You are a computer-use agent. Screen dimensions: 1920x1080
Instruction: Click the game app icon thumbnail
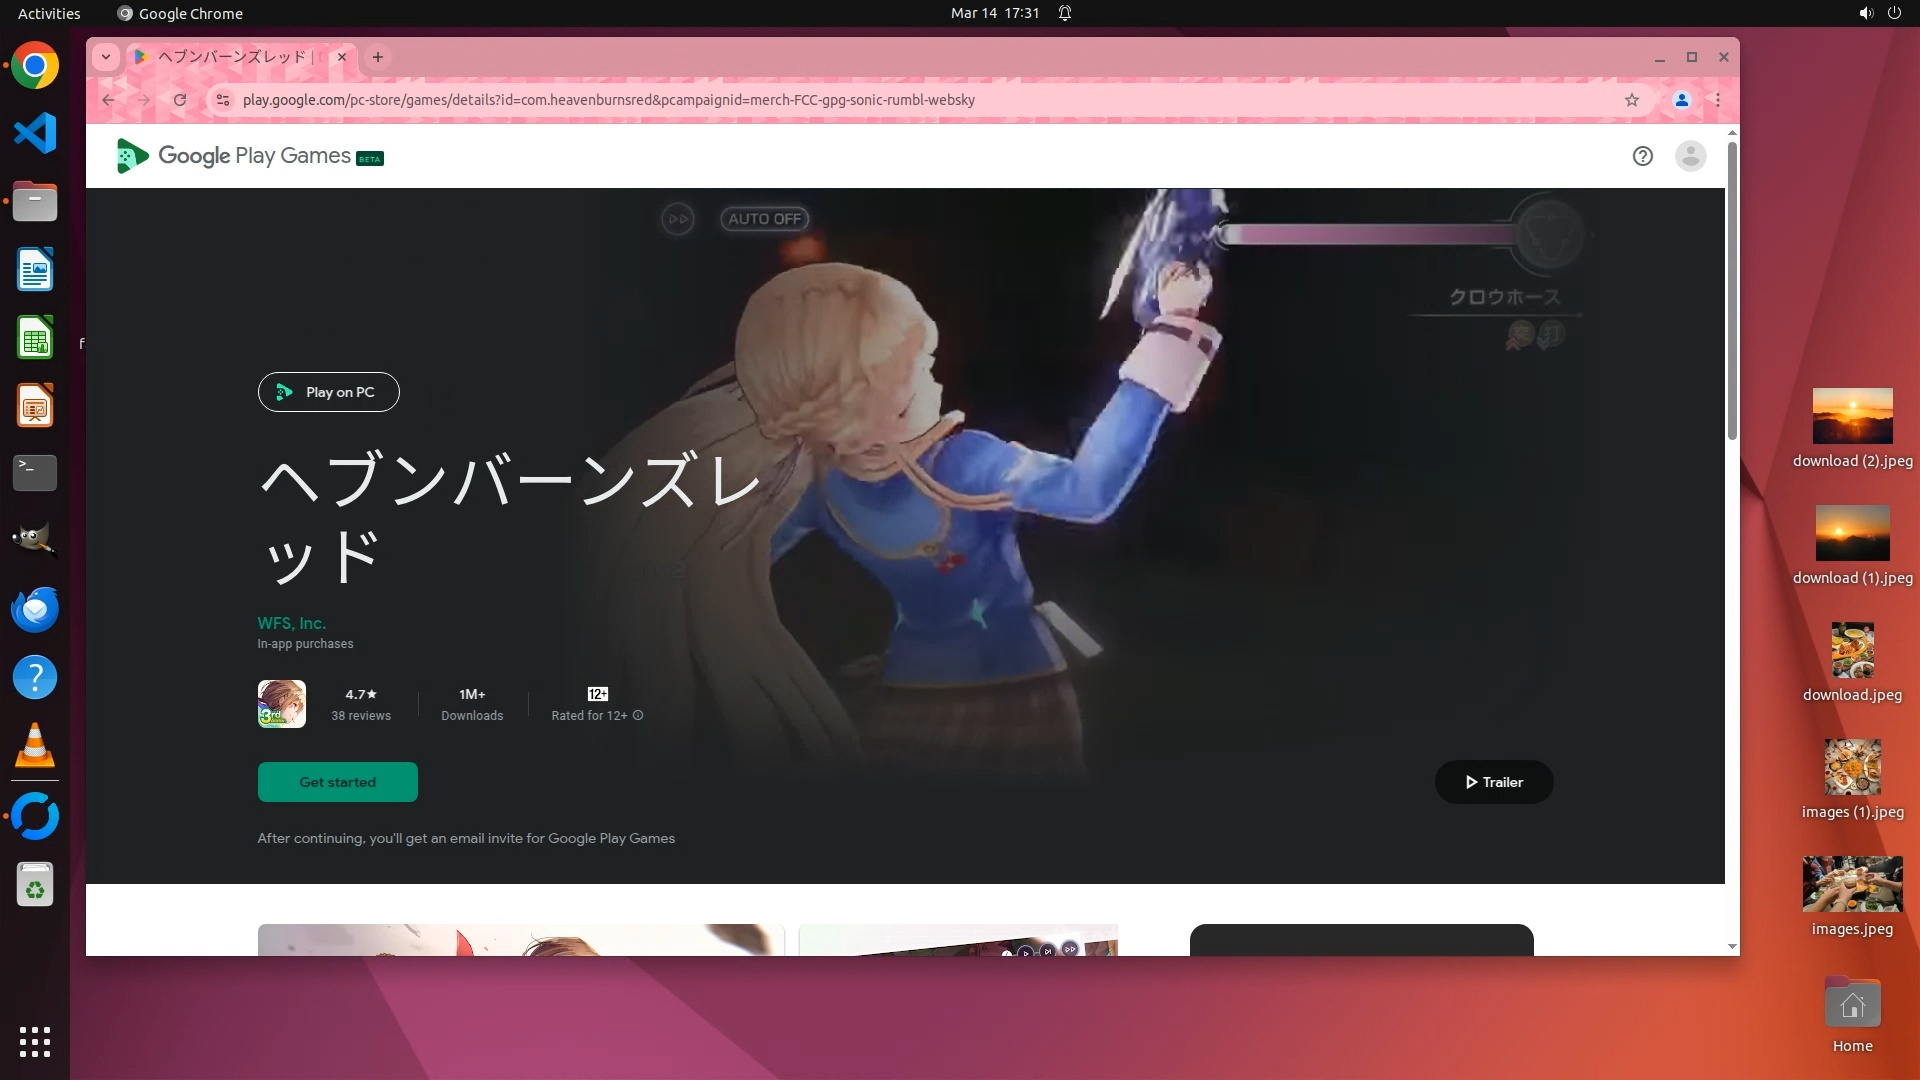[x=282, y=704]
